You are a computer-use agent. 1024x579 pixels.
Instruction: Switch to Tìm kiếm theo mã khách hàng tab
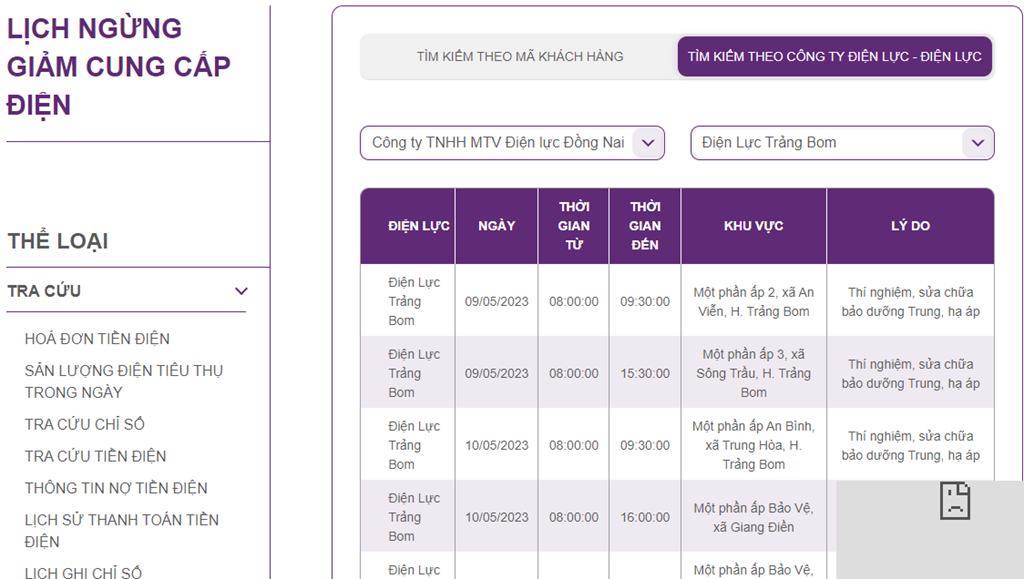click(x=519, y=57)
